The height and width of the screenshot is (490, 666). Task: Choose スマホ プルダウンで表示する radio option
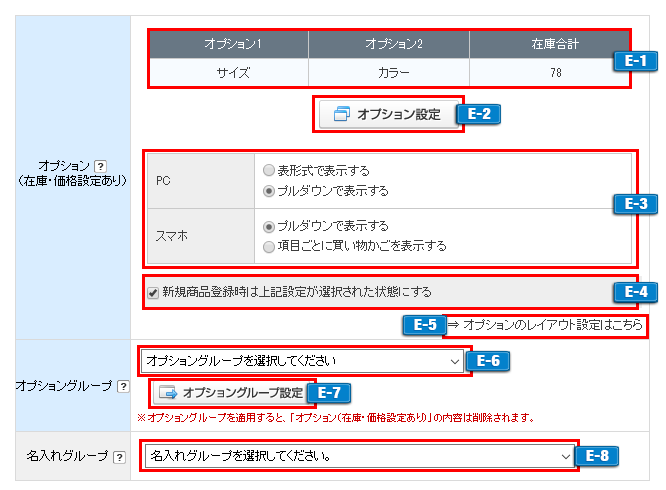tap(268, 226)
